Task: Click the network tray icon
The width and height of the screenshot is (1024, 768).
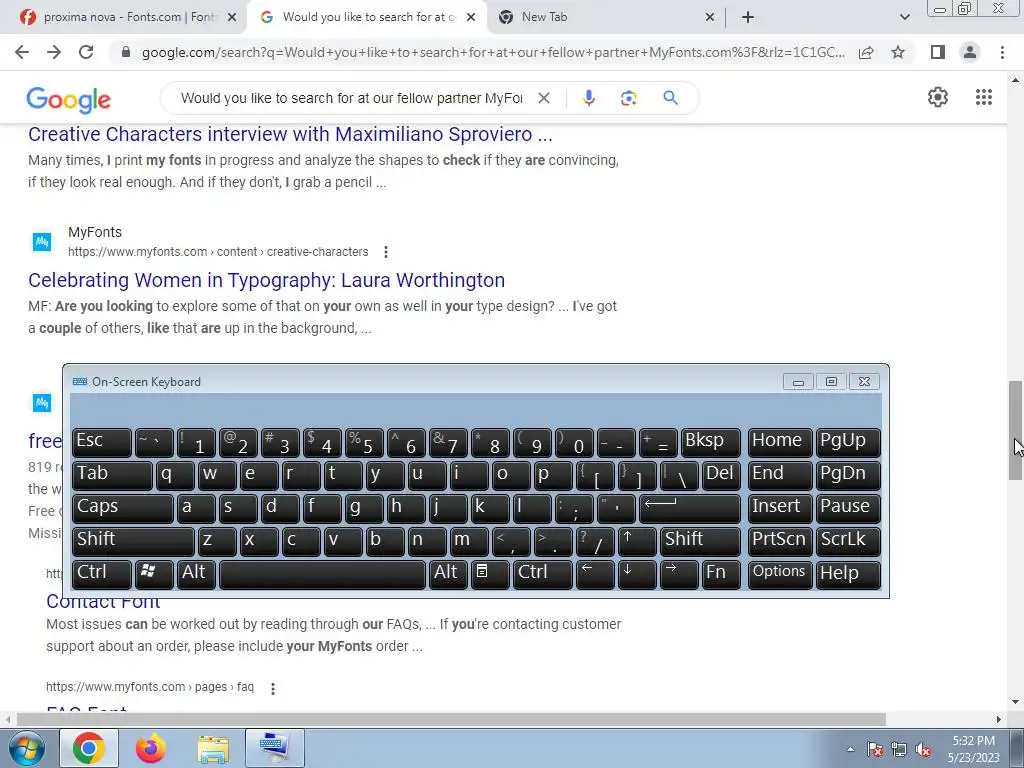Action: [899, 750]
